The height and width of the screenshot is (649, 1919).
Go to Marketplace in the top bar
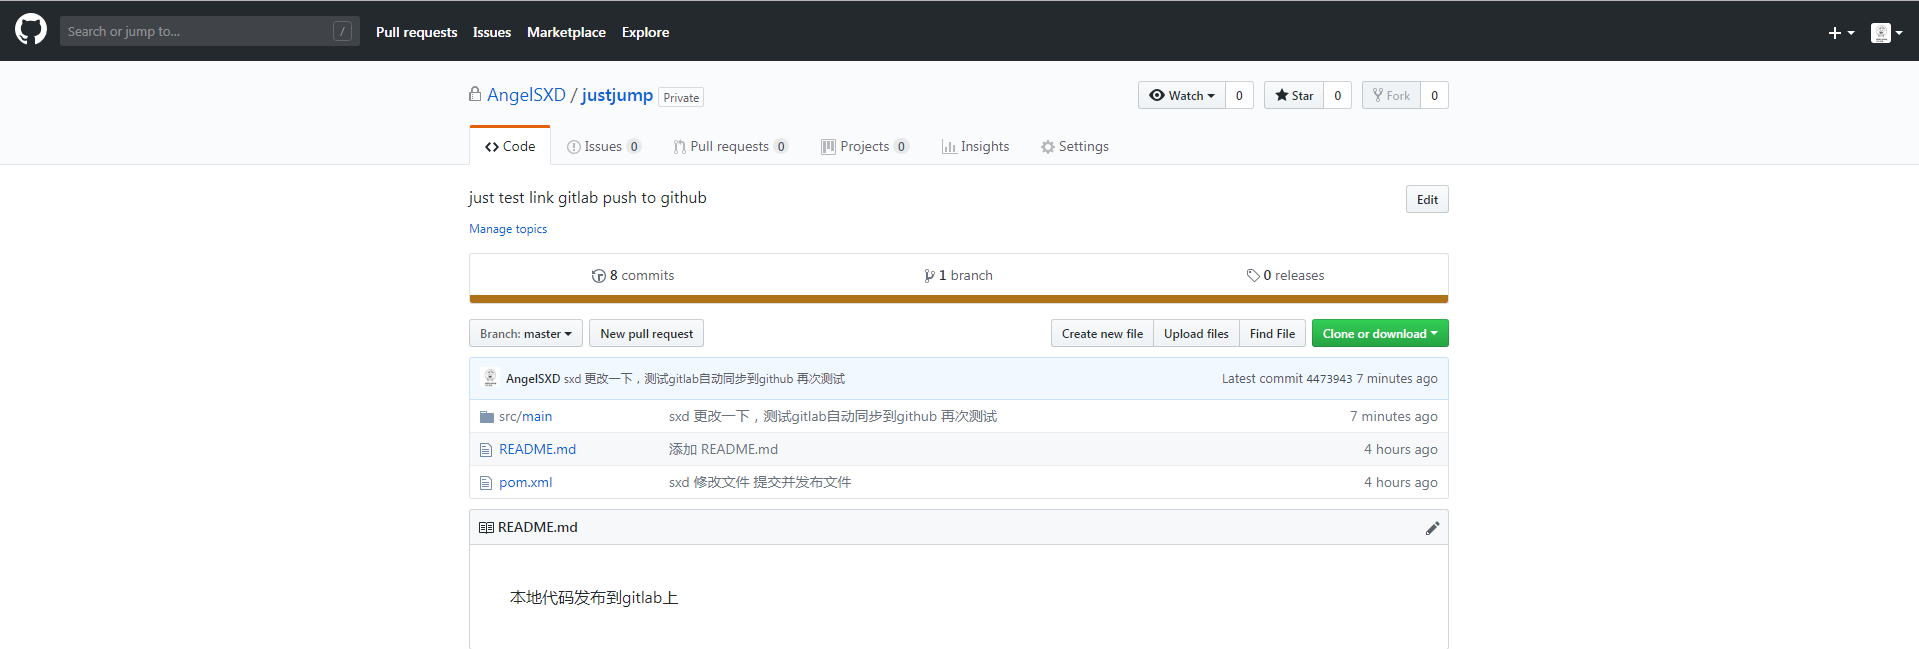pos(566,32)
